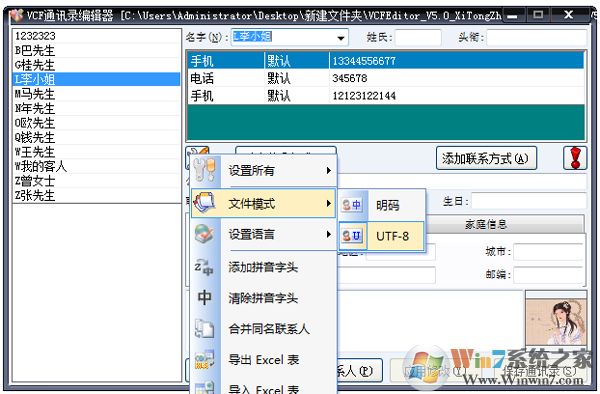
Task: Select contact M马先生 in the list
Action: pyautogui.click(x=96, y=94)
